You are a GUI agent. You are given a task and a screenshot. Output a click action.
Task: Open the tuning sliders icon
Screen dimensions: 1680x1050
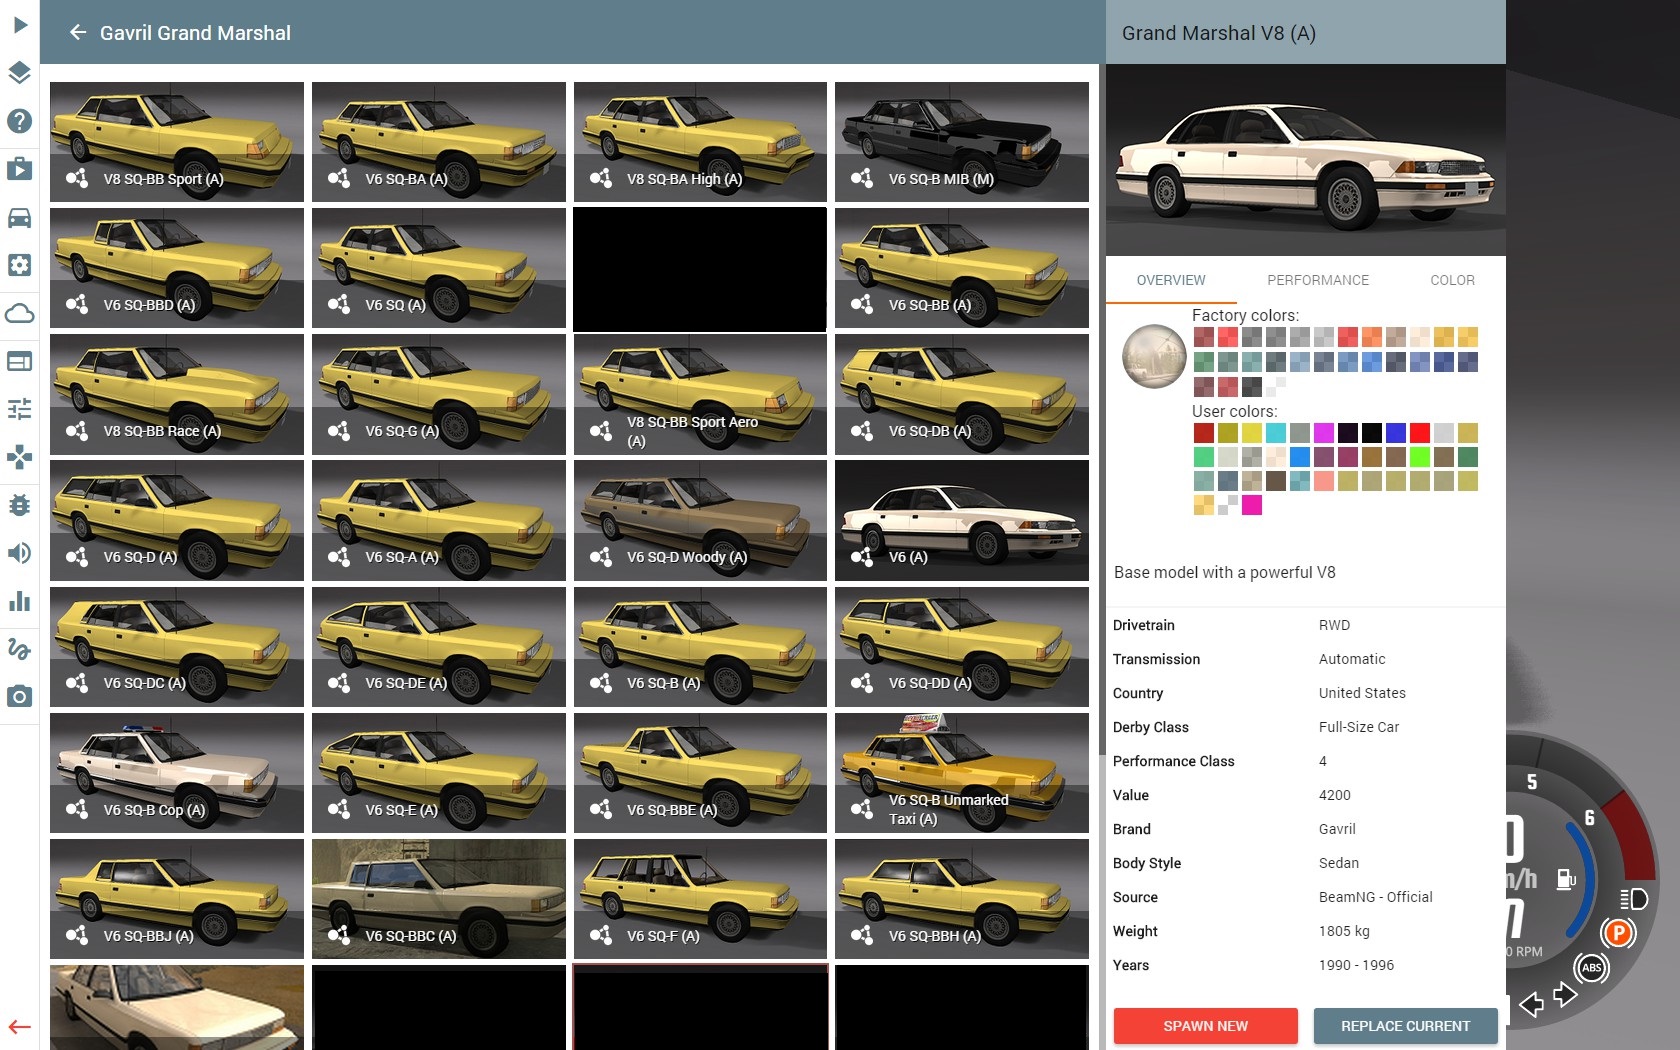(19, 409)
